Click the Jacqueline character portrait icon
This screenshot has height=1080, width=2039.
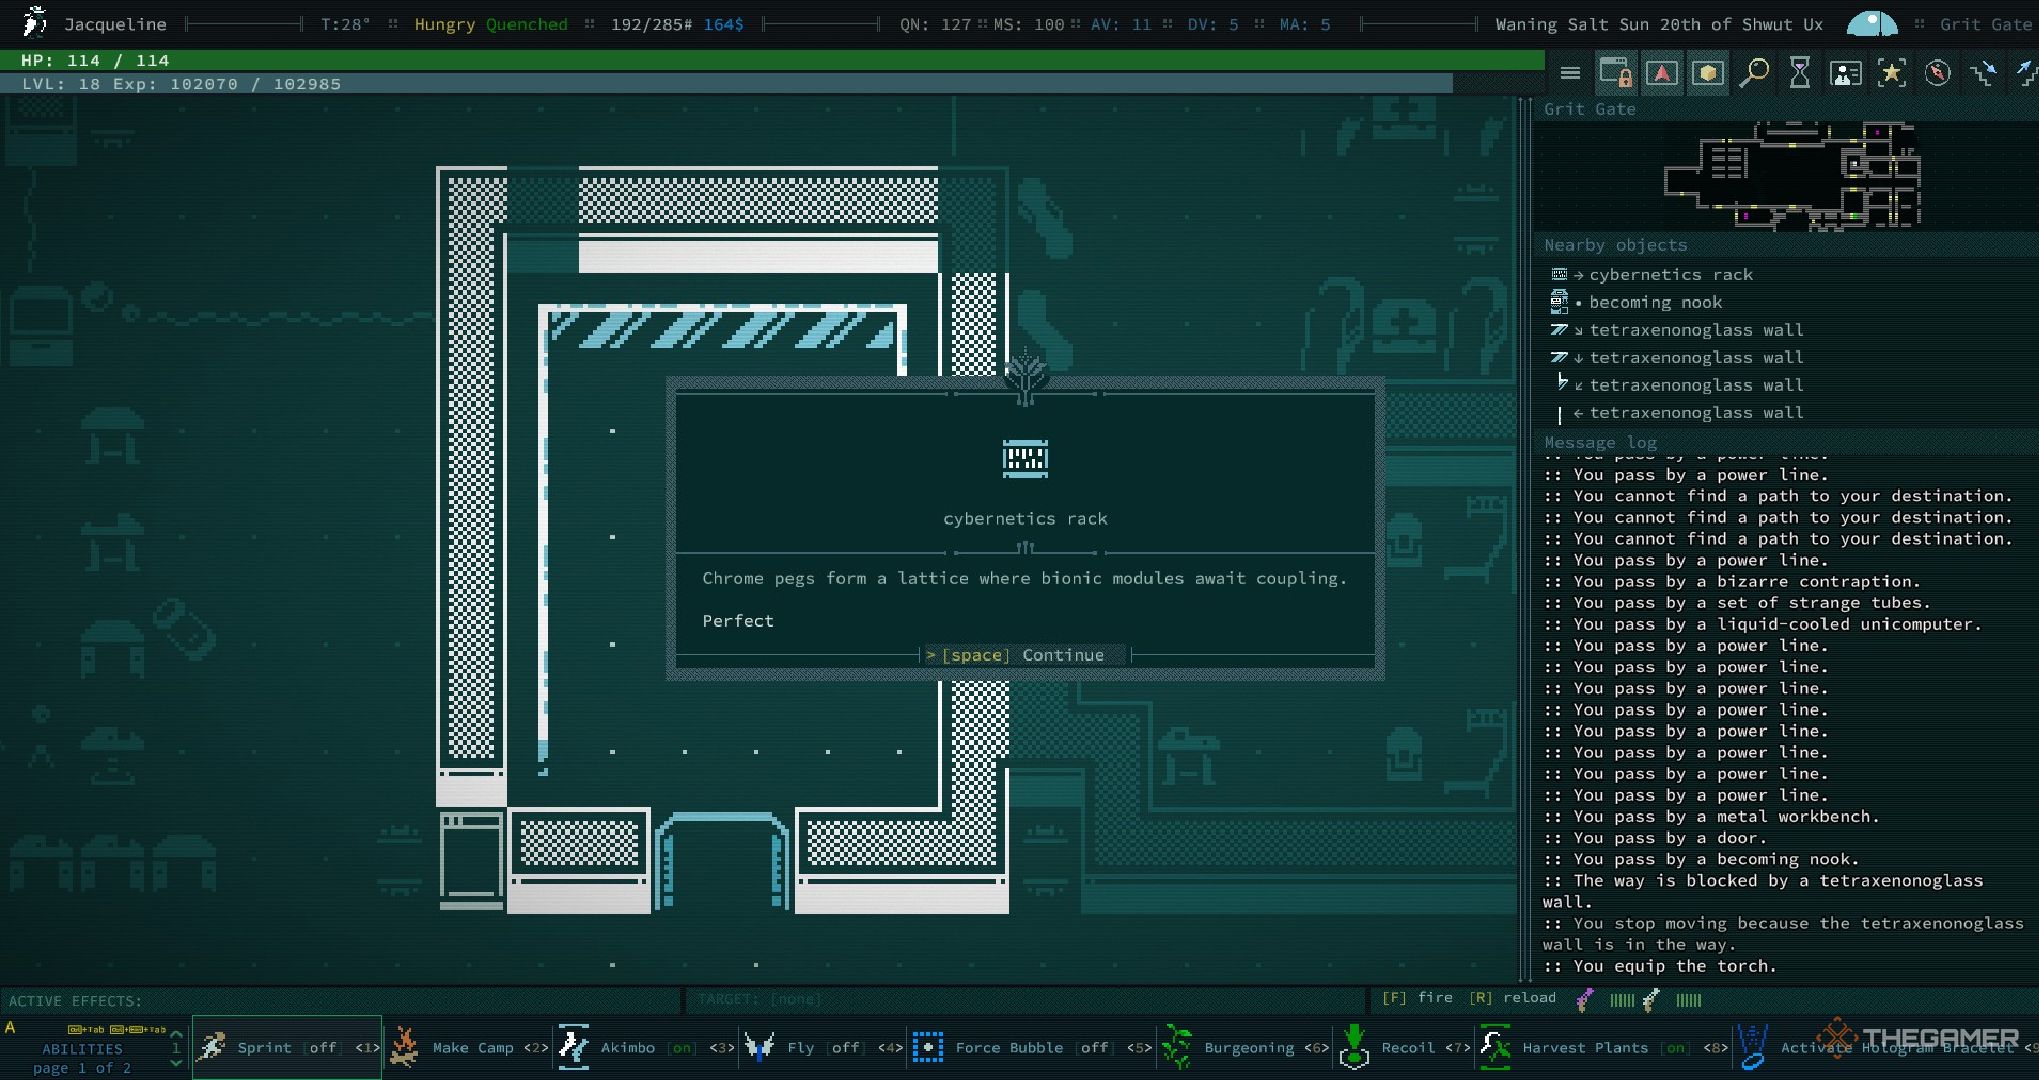coord(35,22)
